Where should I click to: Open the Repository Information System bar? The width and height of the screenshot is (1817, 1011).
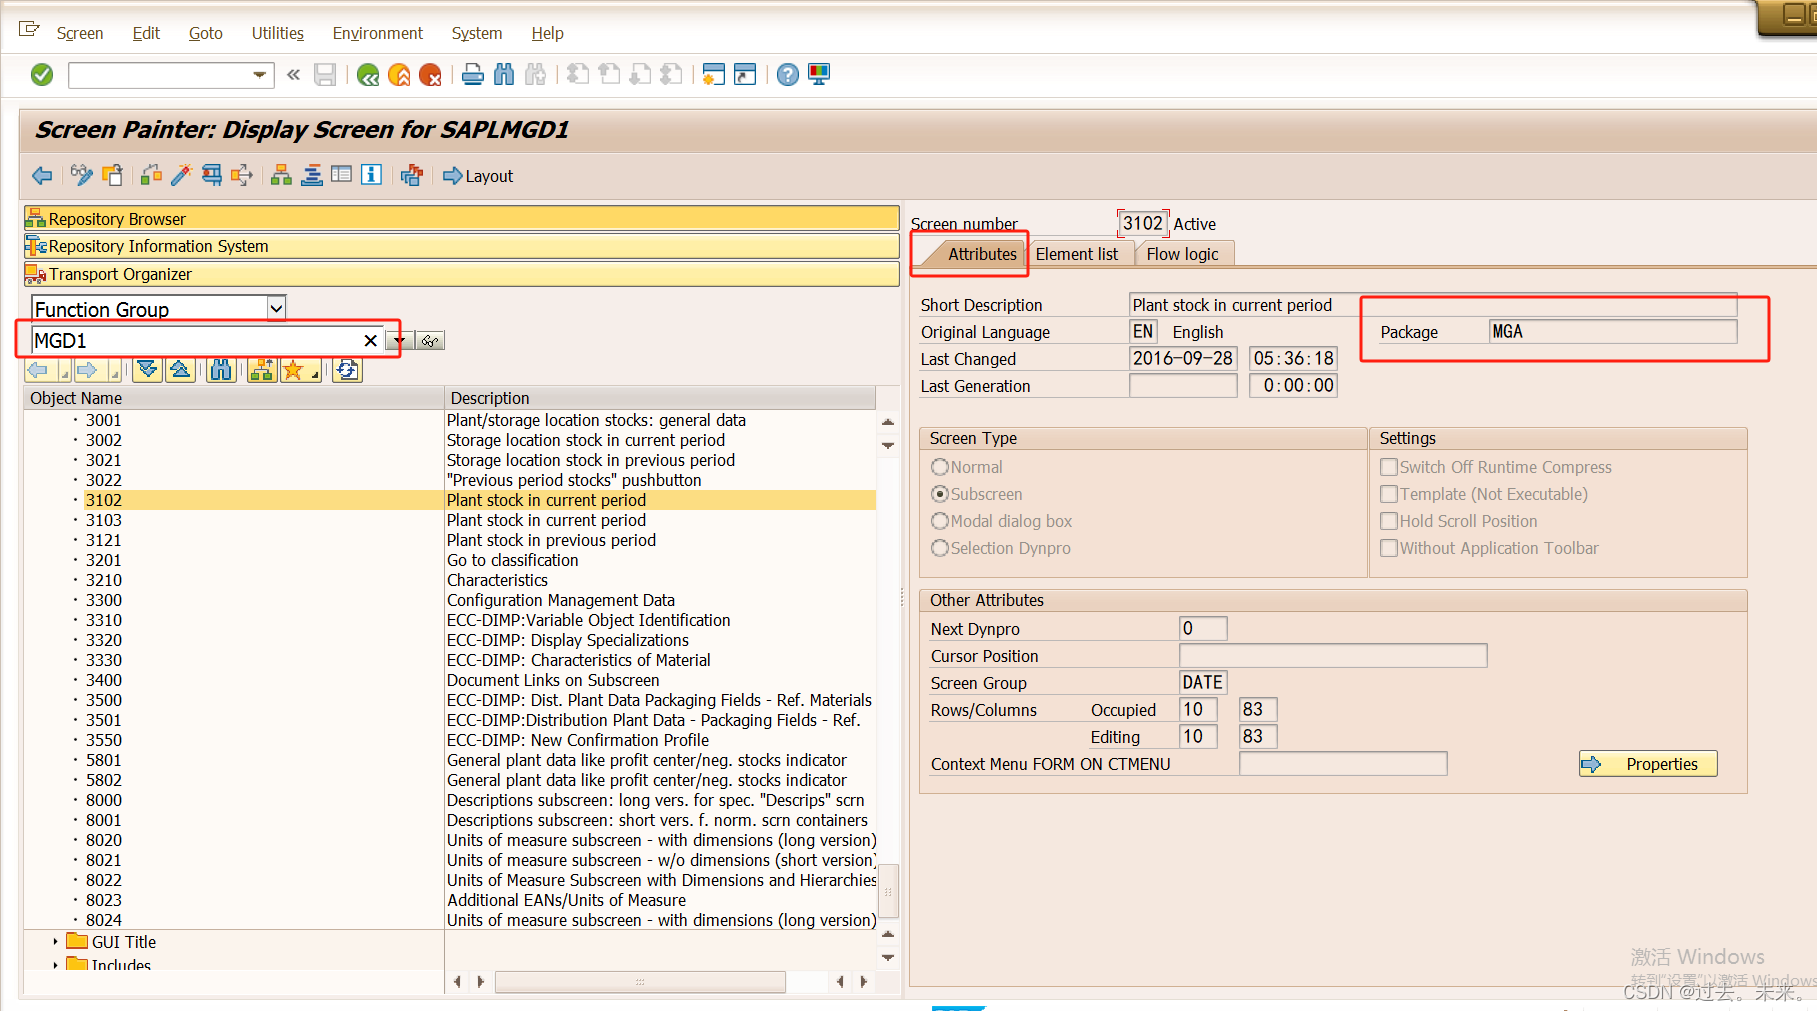[461, 246]
